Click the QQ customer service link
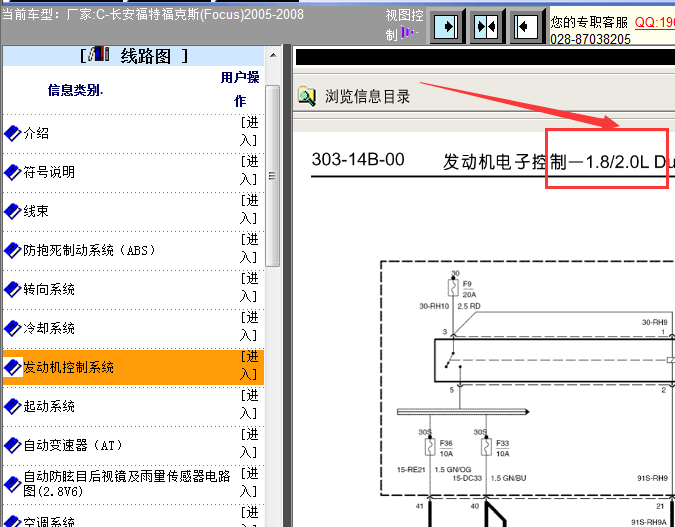The width and height of the screenshot is (675, 527). pyautogui.click(x=655, y=22)
